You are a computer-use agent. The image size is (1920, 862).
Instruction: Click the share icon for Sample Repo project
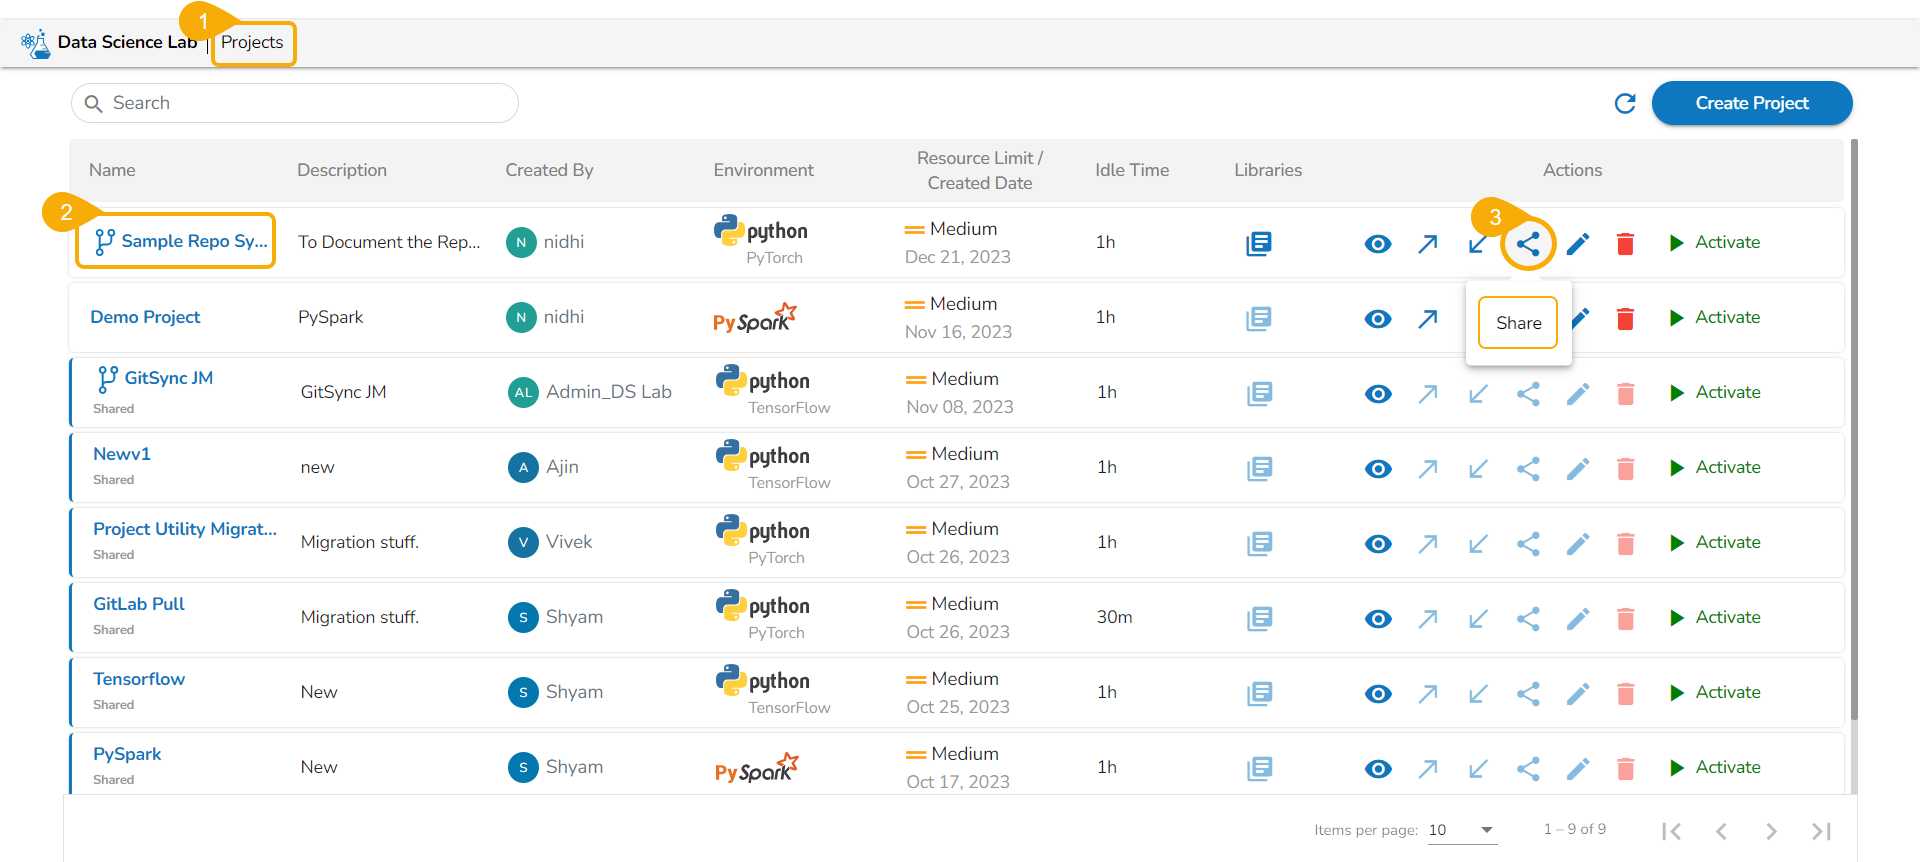coord(1527,243)
